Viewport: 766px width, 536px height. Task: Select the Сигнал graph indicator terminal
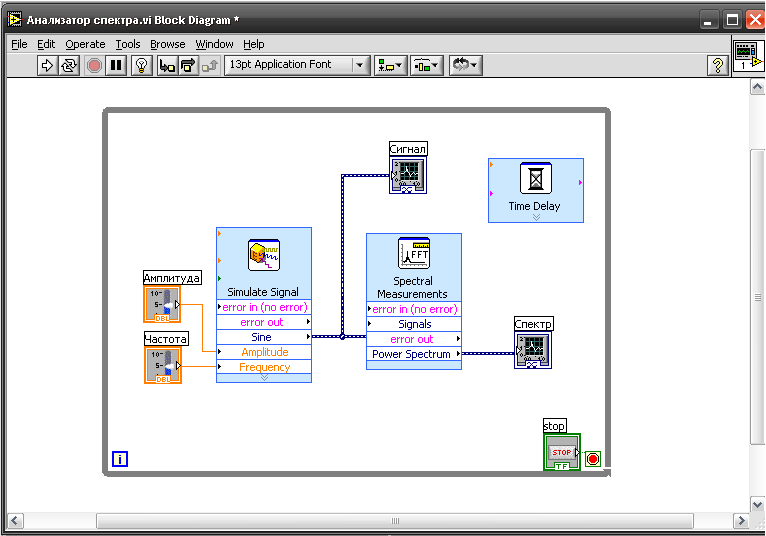click(408, 175)
